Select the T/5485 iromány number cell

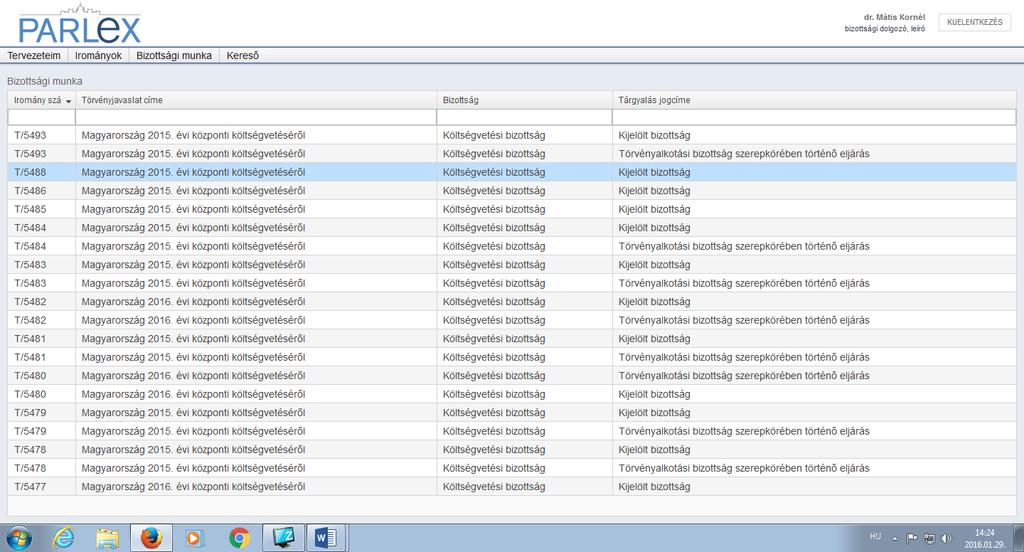pos(42,209)
